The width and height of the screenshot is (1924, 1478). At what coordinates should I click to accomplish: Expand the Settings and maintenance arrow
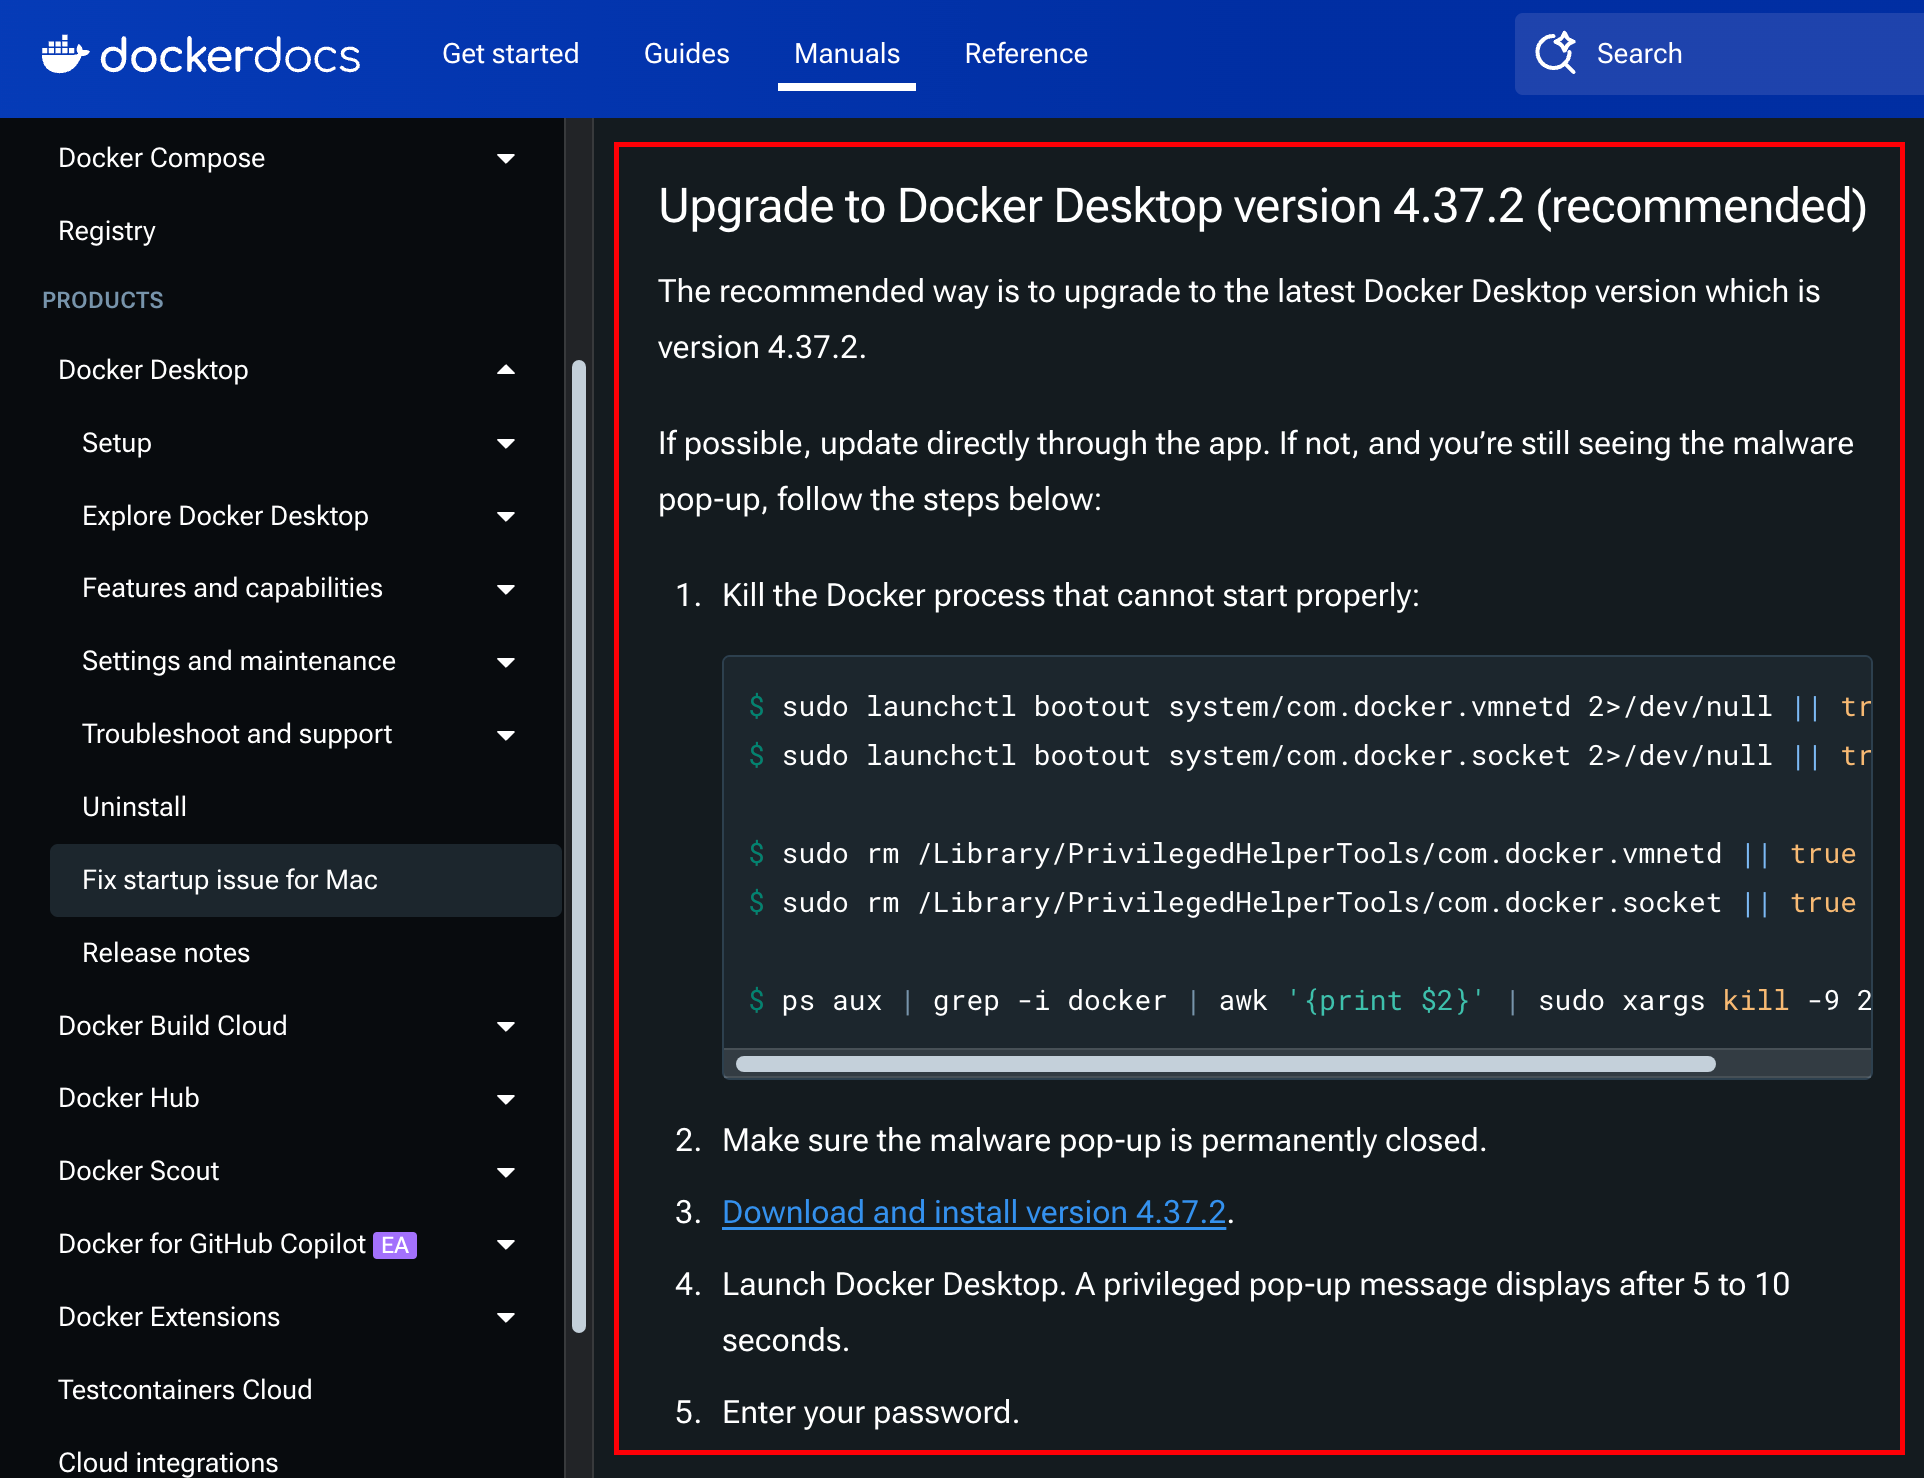coord(506,662)
